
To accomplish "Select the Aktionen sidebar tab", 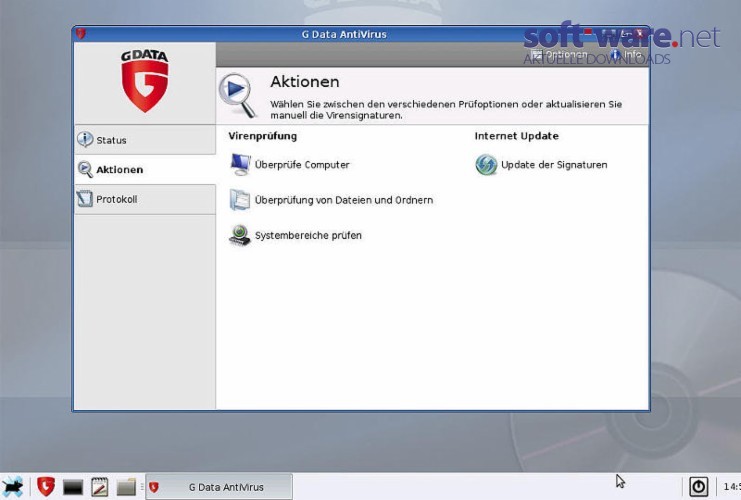I will click(x=145, y=169).
